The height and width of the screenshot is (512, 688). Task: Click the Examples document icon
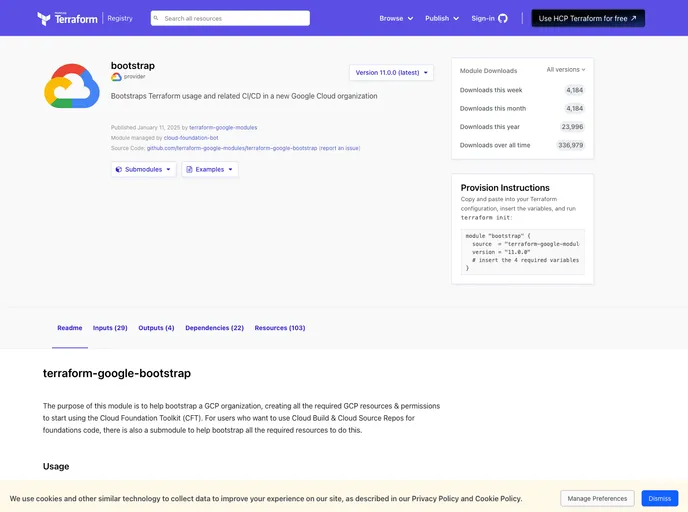[189, 169]
